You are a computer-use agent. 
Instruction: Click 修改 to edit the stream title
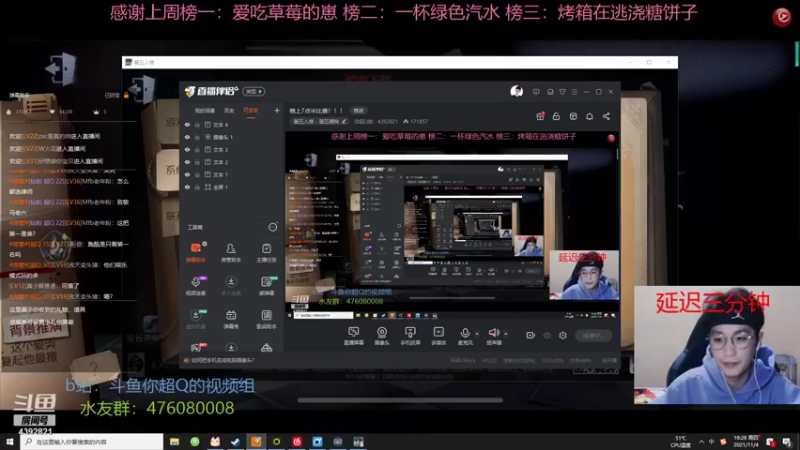[x=359, y=111]
